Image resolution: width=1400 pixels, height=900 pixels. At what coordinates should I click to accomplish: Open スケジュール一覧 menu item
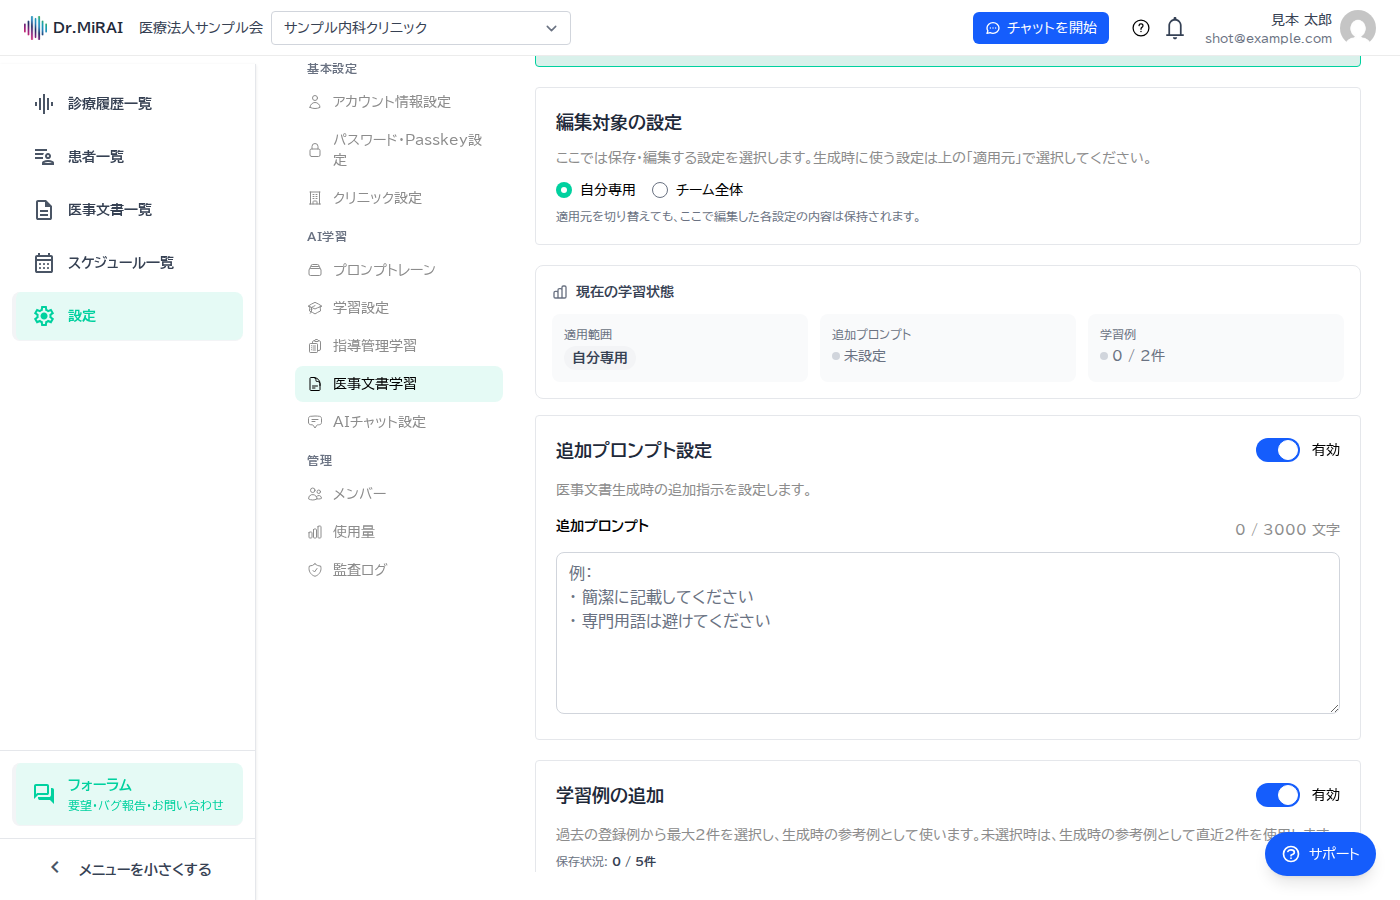pyautogui.click(x=128, y=263)
